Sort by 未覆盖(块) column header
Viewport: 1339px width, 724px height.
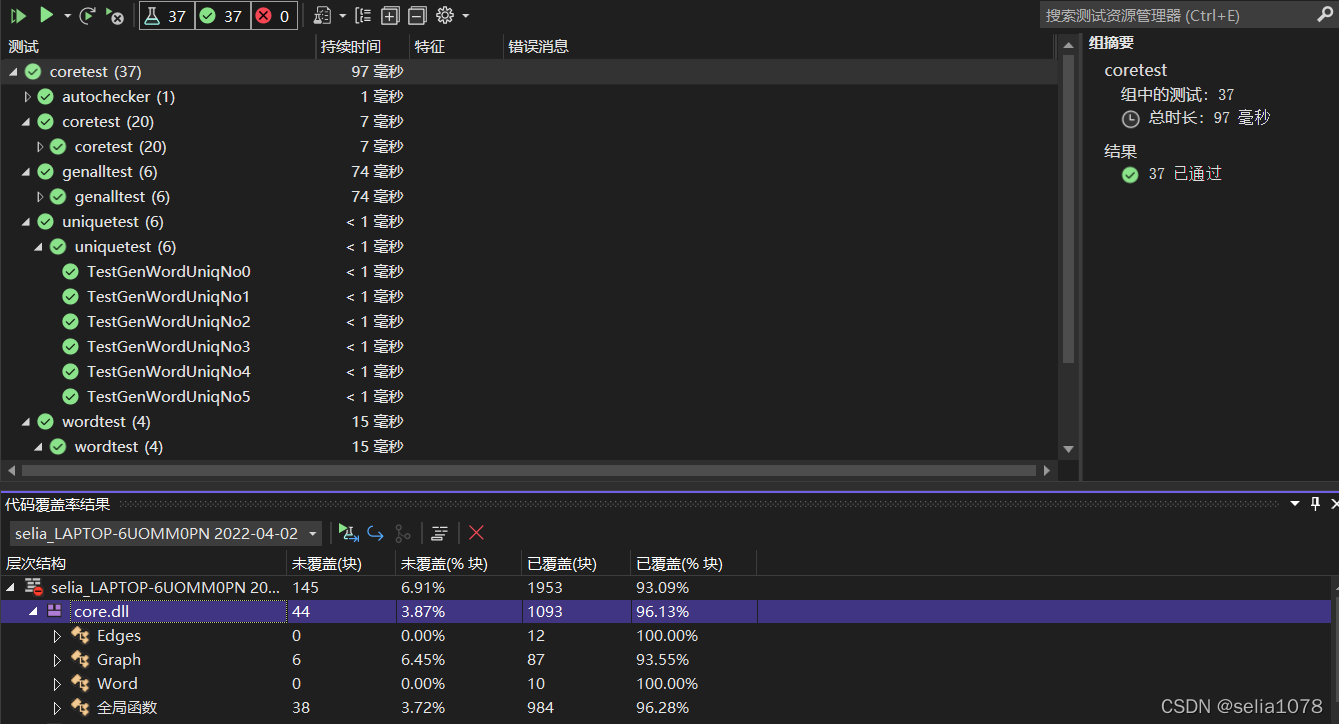(x=341, y=564)
